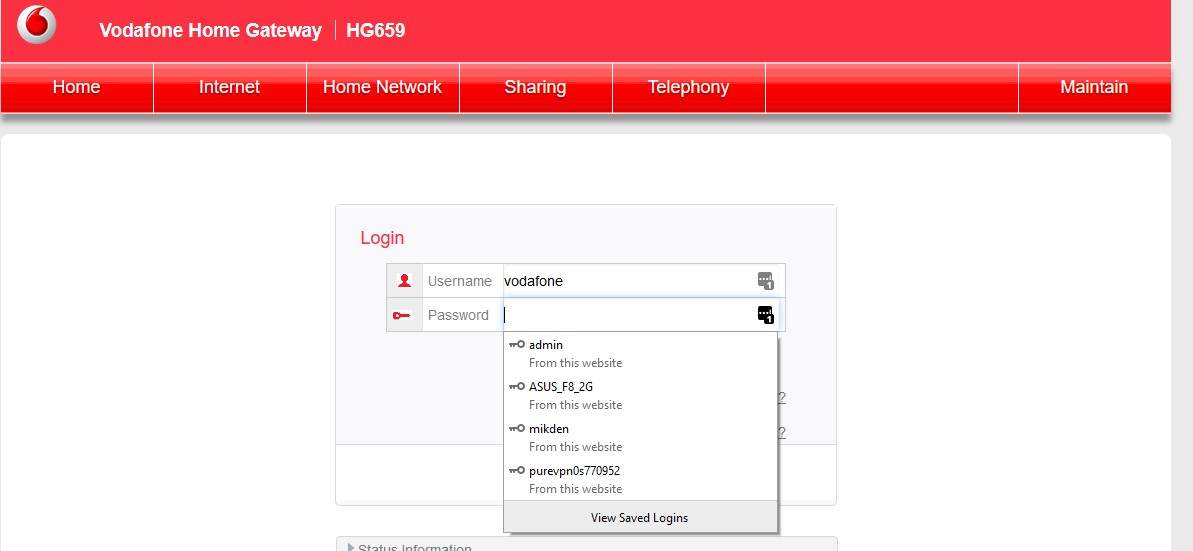The width and height of the screenshot is (1193, 551).
Task: Click the Vodafone logo icon
Action: point(37,24)
